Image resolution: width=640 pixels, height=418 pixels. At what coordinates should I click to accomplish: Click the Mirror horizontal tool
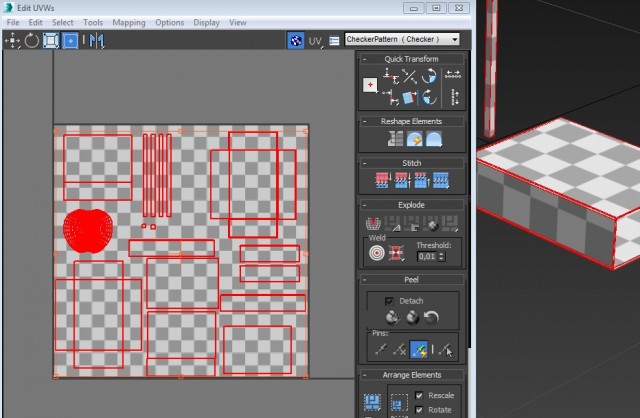click(97, 41)
